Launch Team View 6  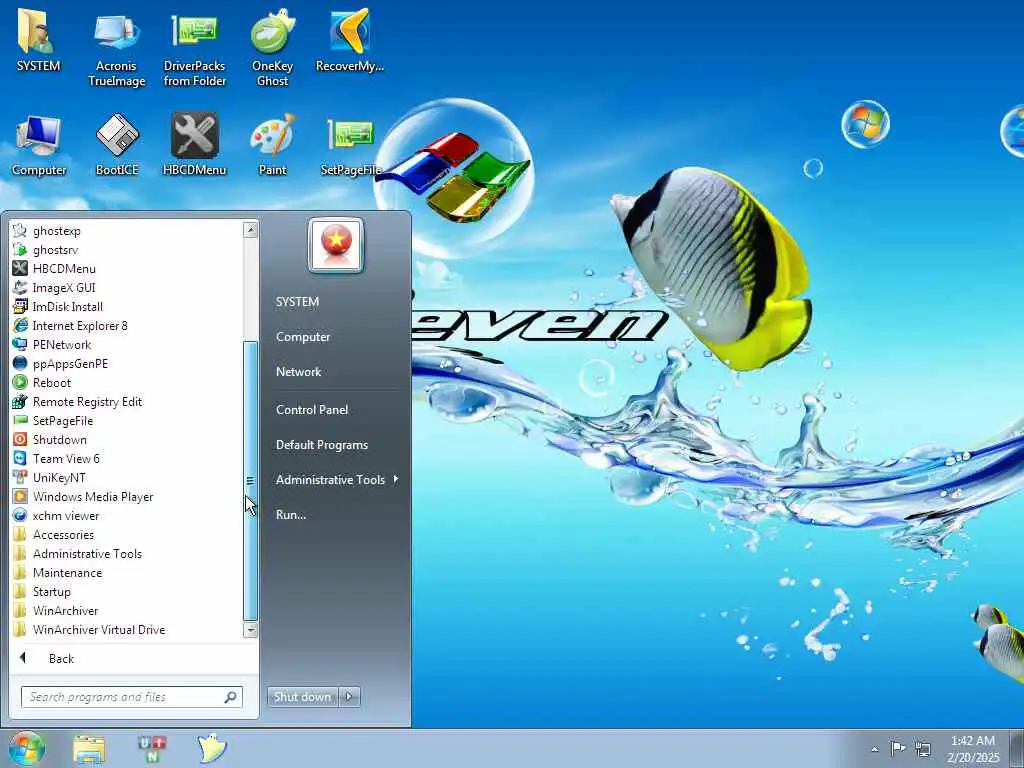(127, 458)
